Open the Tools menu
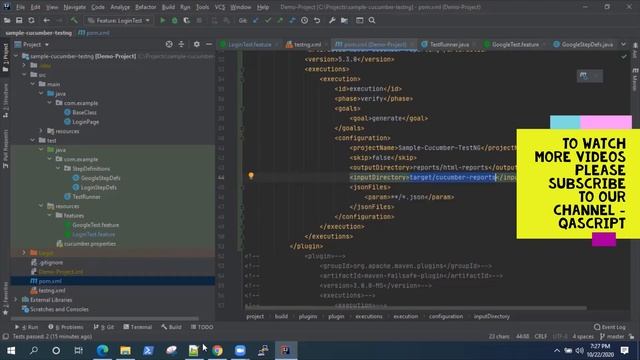The height and width of the screenshot is (360, 640). [202, 7]
